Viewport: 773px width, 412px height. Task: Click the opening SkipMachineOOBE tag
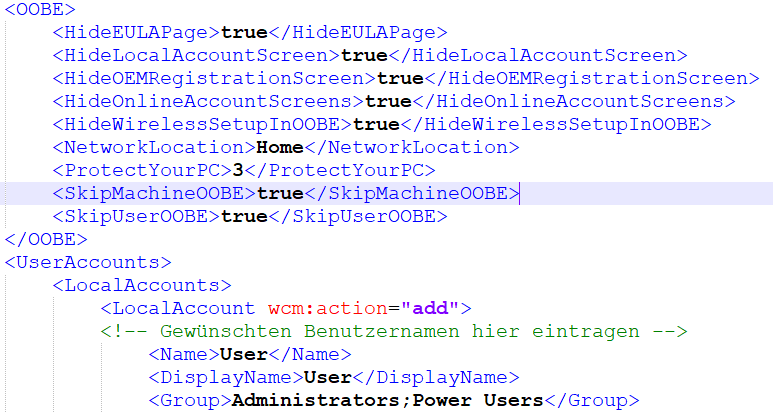coord(155,193)
